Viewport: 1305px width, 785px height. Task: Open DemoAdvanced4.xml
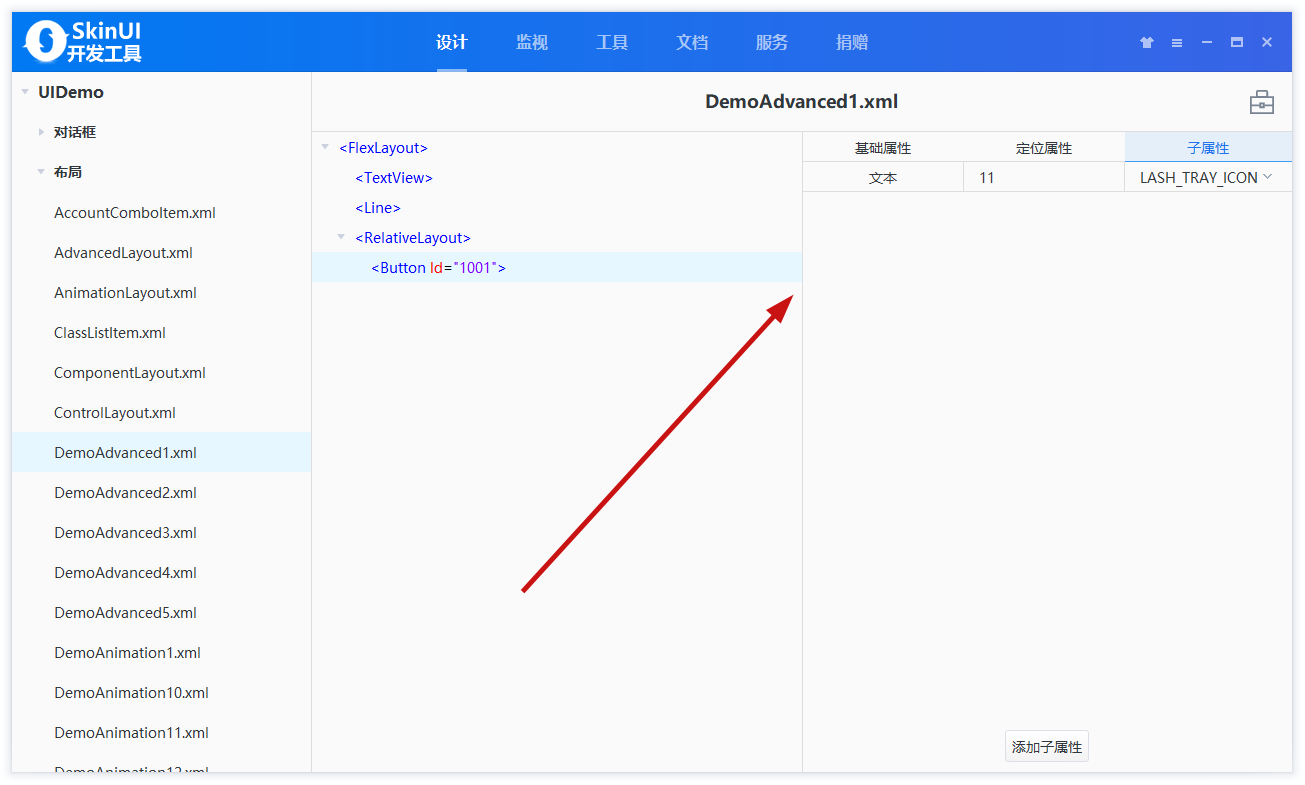[x=125, y=573]
